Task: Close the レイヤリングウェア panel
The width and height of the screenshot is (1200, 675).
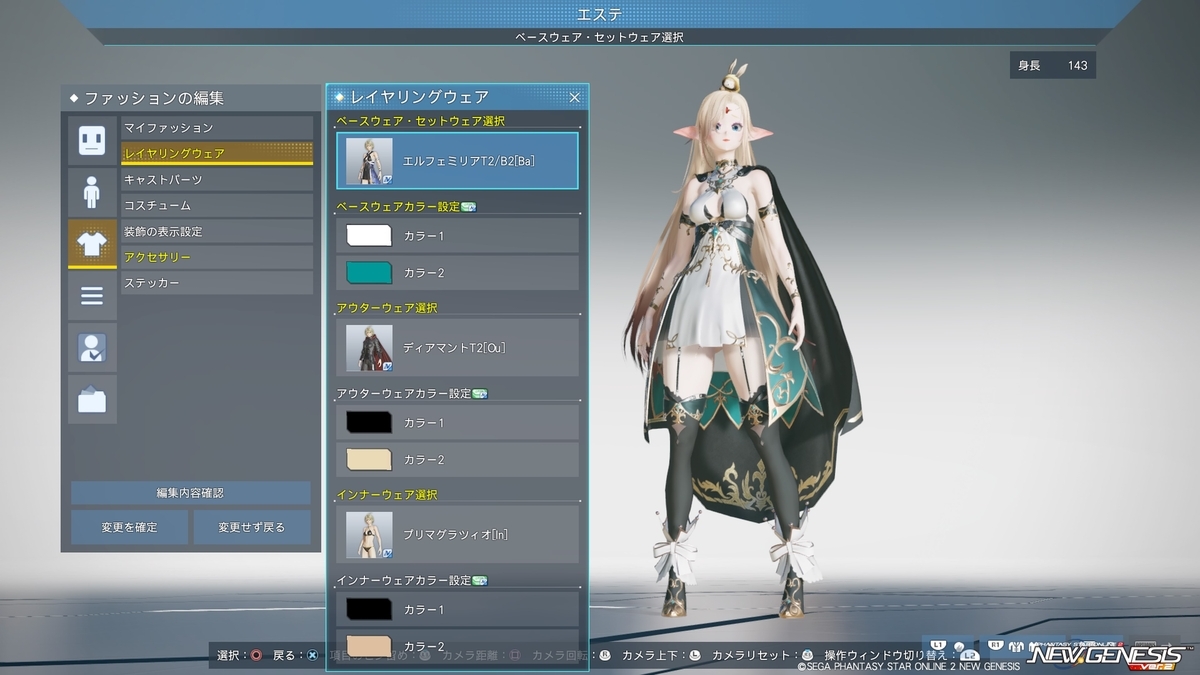Action: coord(574,97)
